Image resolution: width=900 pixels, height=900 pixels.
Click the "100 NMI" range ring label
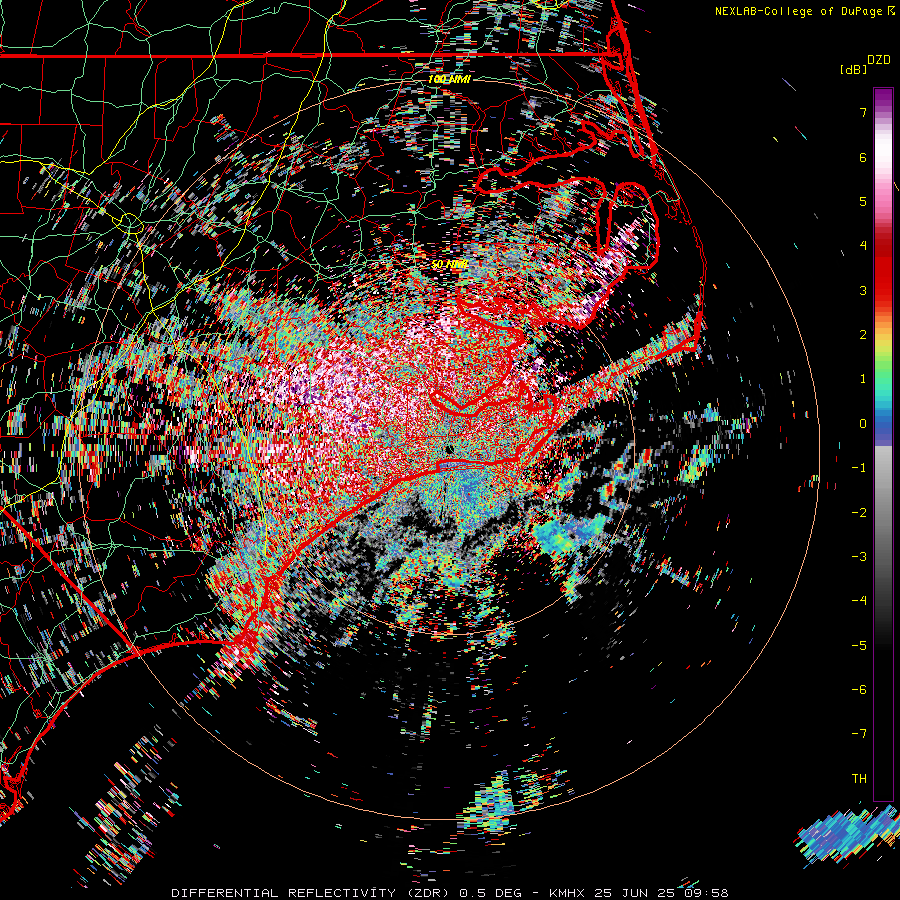(x=449, y=79)
